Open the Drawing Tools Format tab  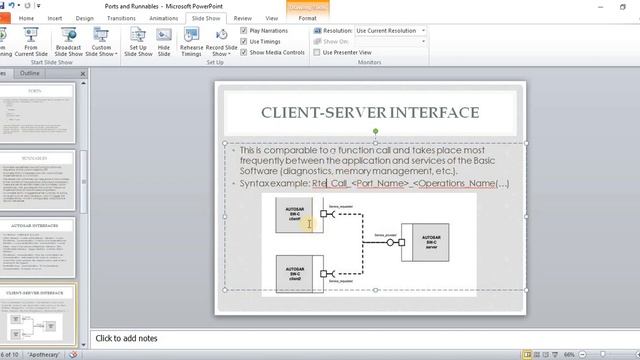[307, 18]
